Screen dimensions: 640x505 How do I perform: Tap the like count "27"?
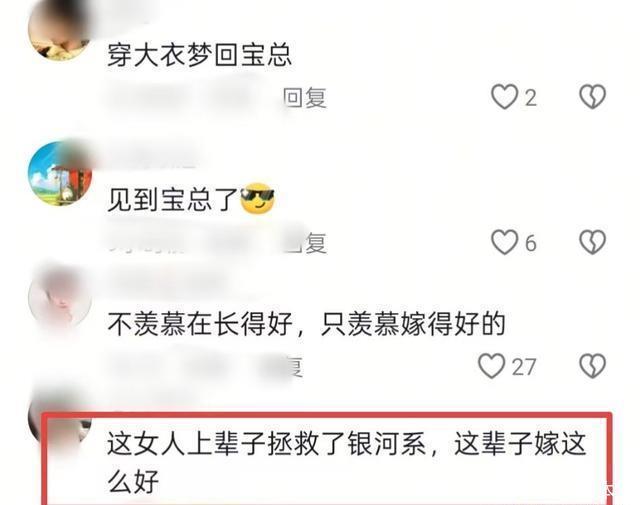524,367
